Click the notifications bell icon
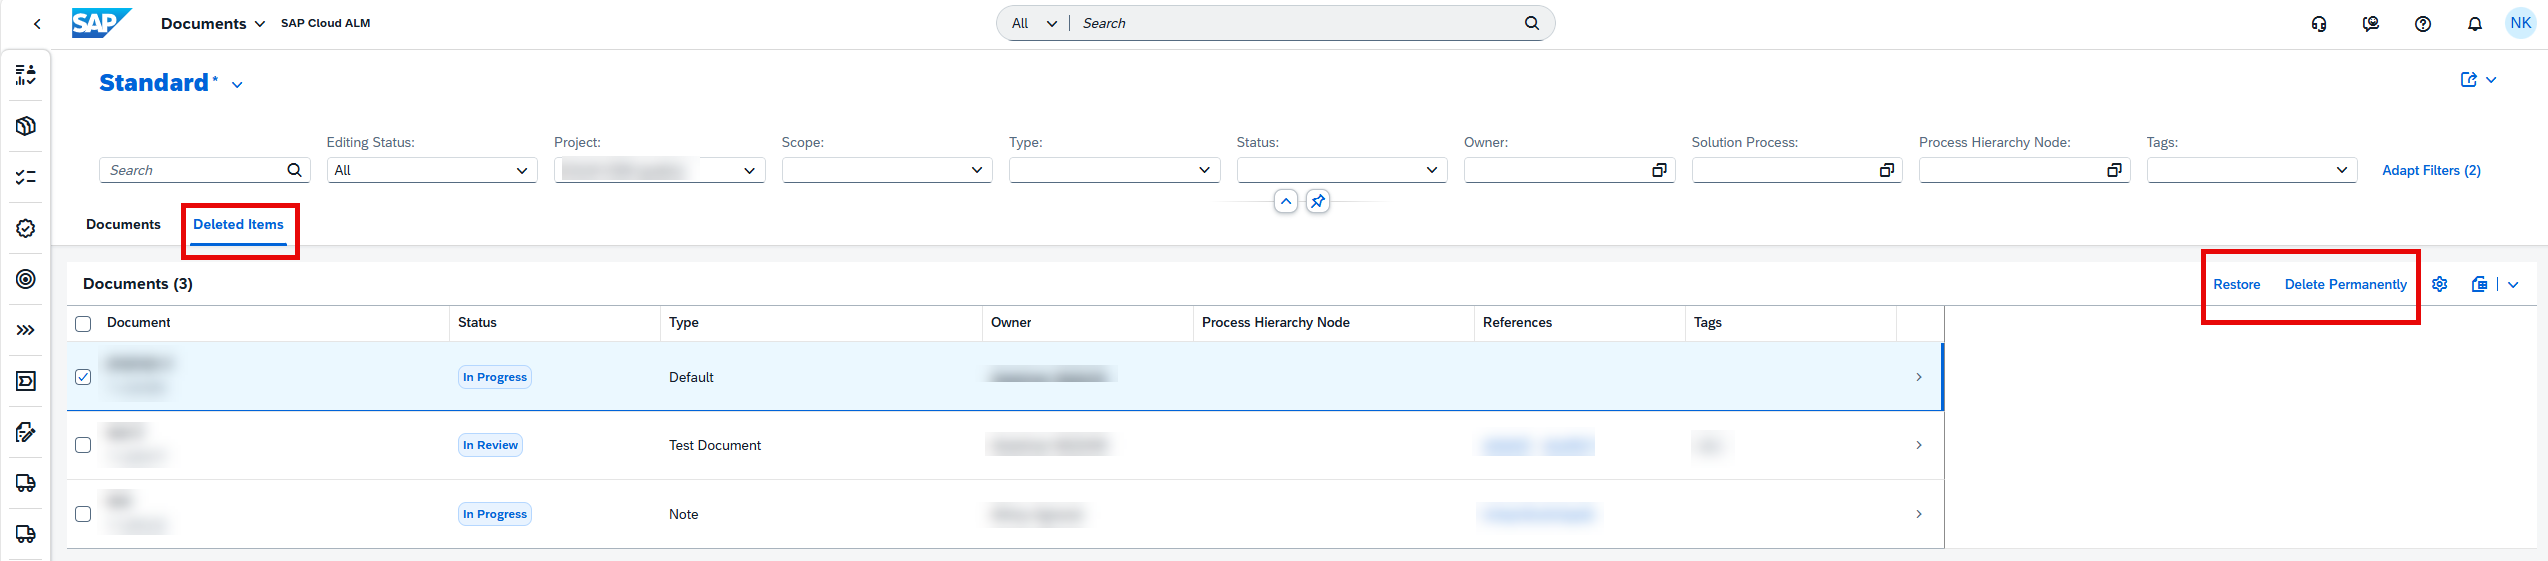Image resolution: width=2548 pixels, height=561 pixels. 2474,24
